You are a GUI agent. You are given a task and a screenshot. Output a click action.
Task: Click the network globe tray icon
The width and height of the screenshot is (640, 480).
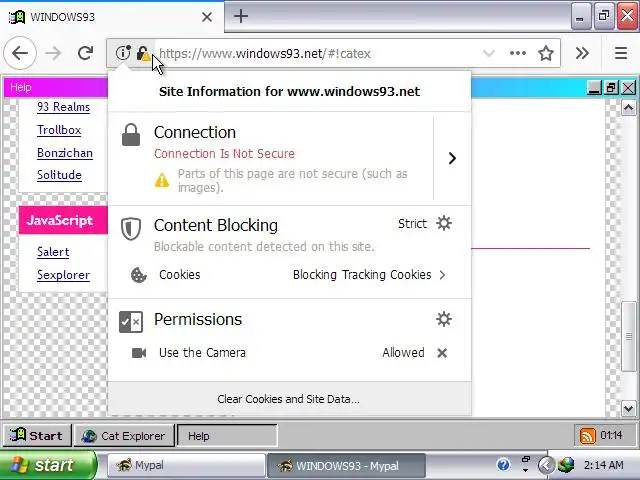[566, 465]
